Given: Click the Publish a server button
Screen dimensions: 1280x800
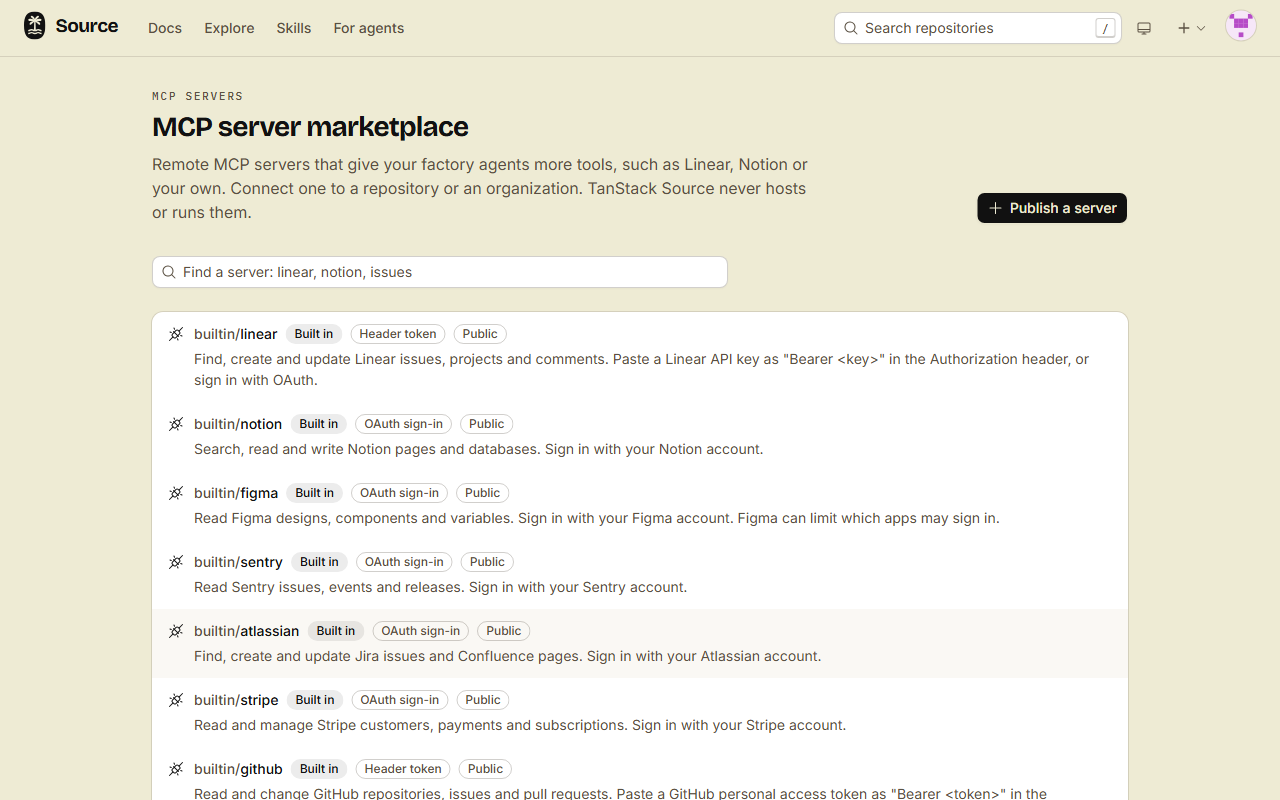Looking at the screenshot, I should click(x=1052, y=208).
